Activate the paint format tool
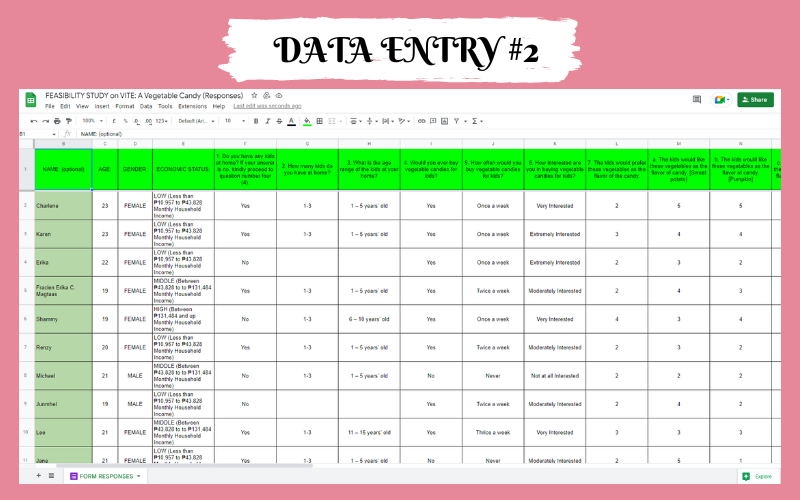Image resolution: width=800 pixels, height=500 pixels. 69,121
